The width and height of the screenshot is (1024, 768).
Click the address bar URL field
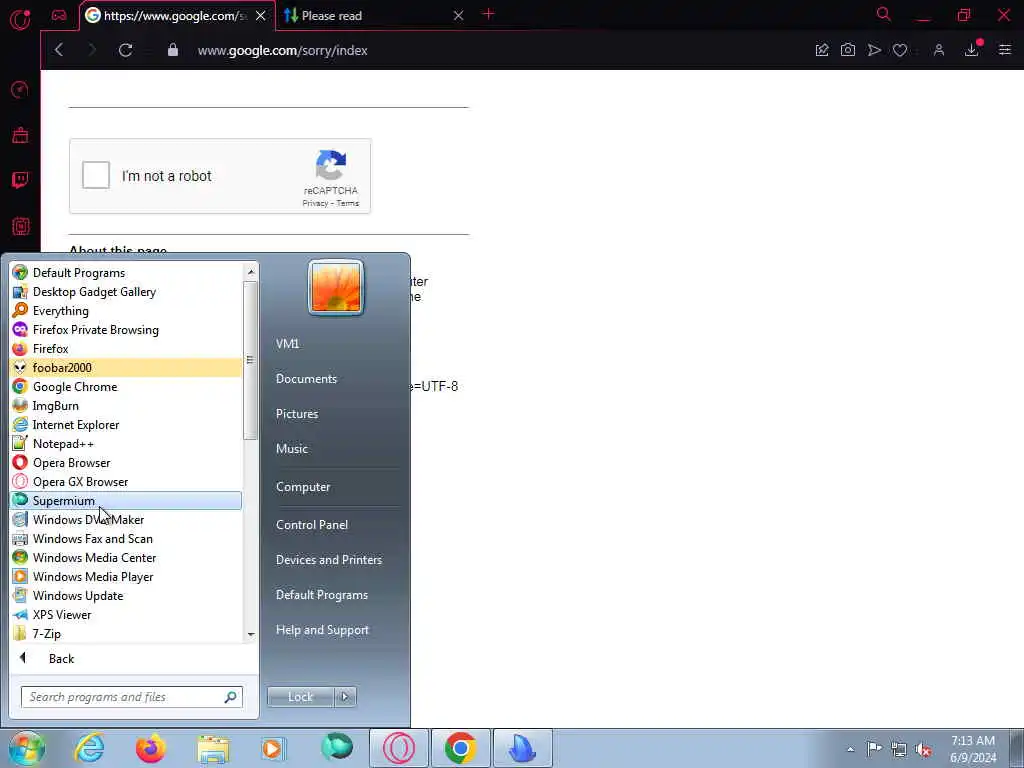[283, 50]
